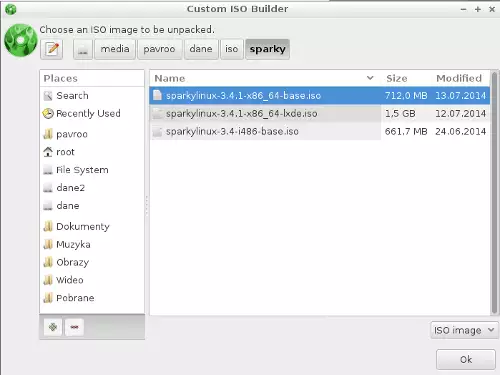
Task: Select the file name sparkylinux-3.4.1-x86_64-lxde.iso
Action: (x=242, y=114)
